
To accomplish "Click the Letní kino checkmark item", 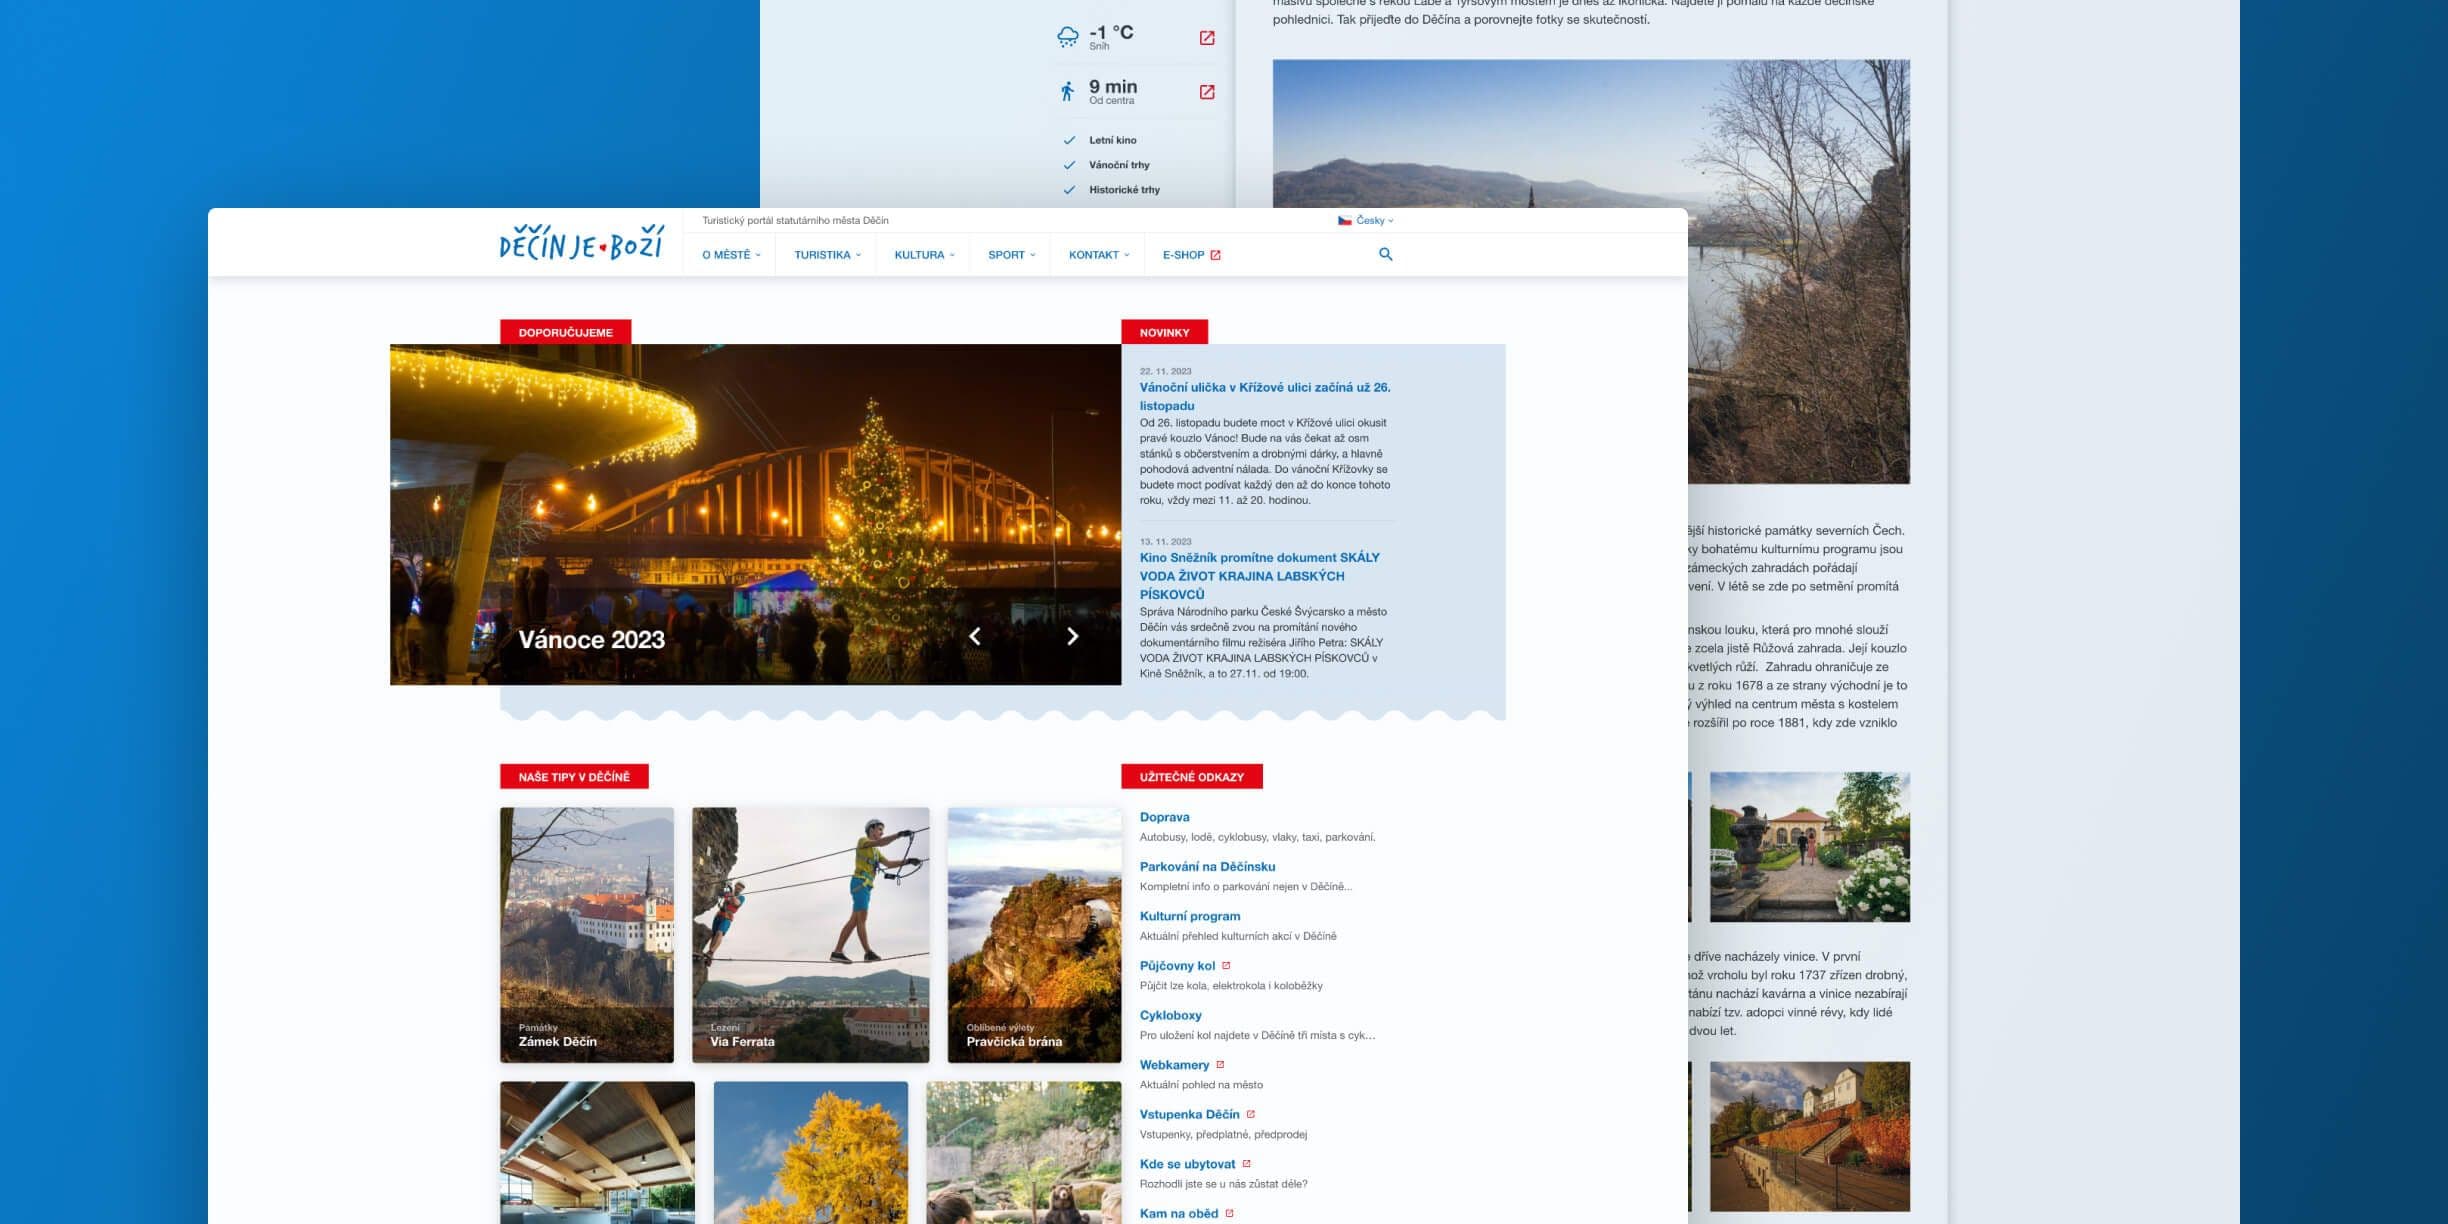I will [1112, 140].
